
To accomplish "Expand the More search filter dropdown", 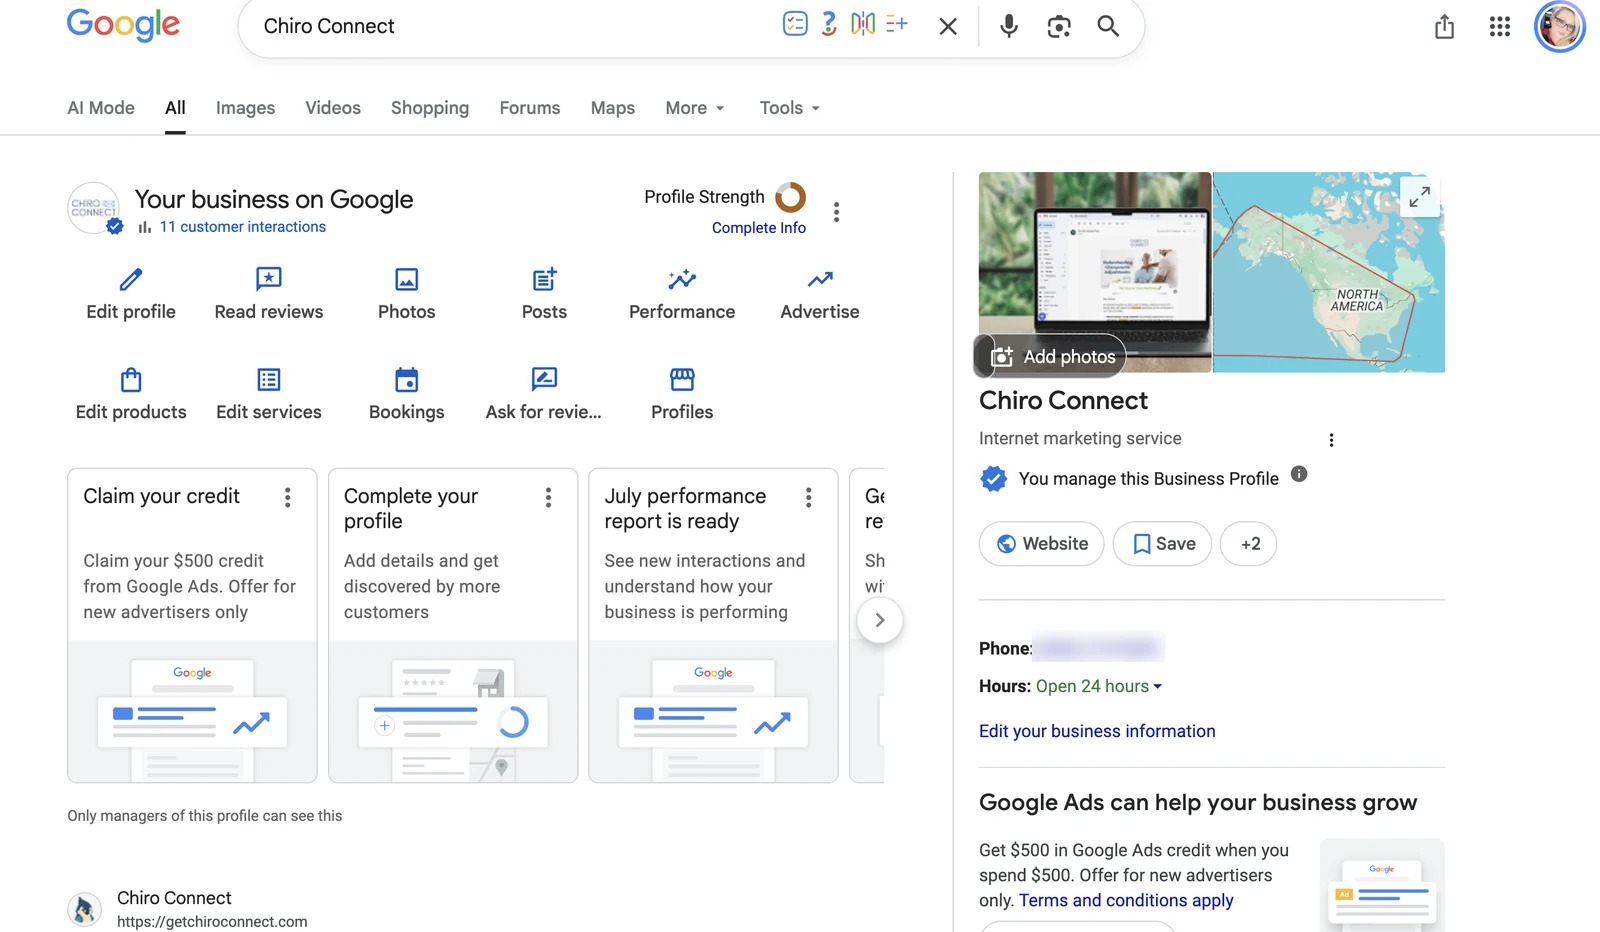I will click(x=695, y=108).
